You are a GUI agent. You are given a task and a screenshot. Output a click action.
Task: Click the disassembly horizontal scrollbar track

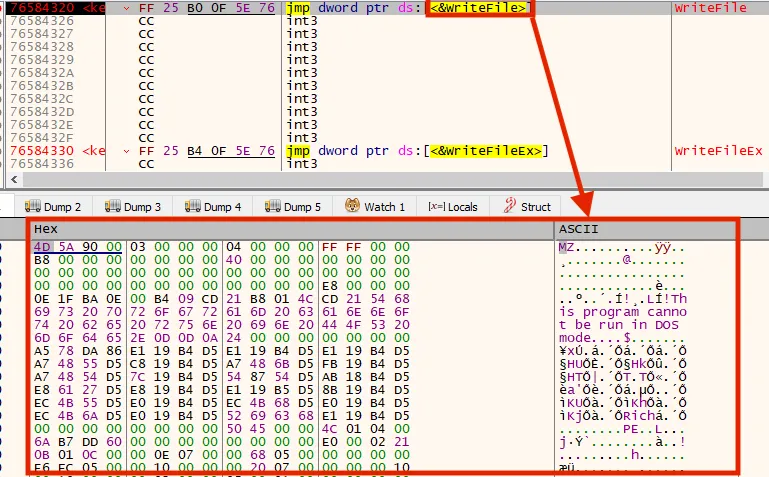pyautogui.click(x=392, y=179)
